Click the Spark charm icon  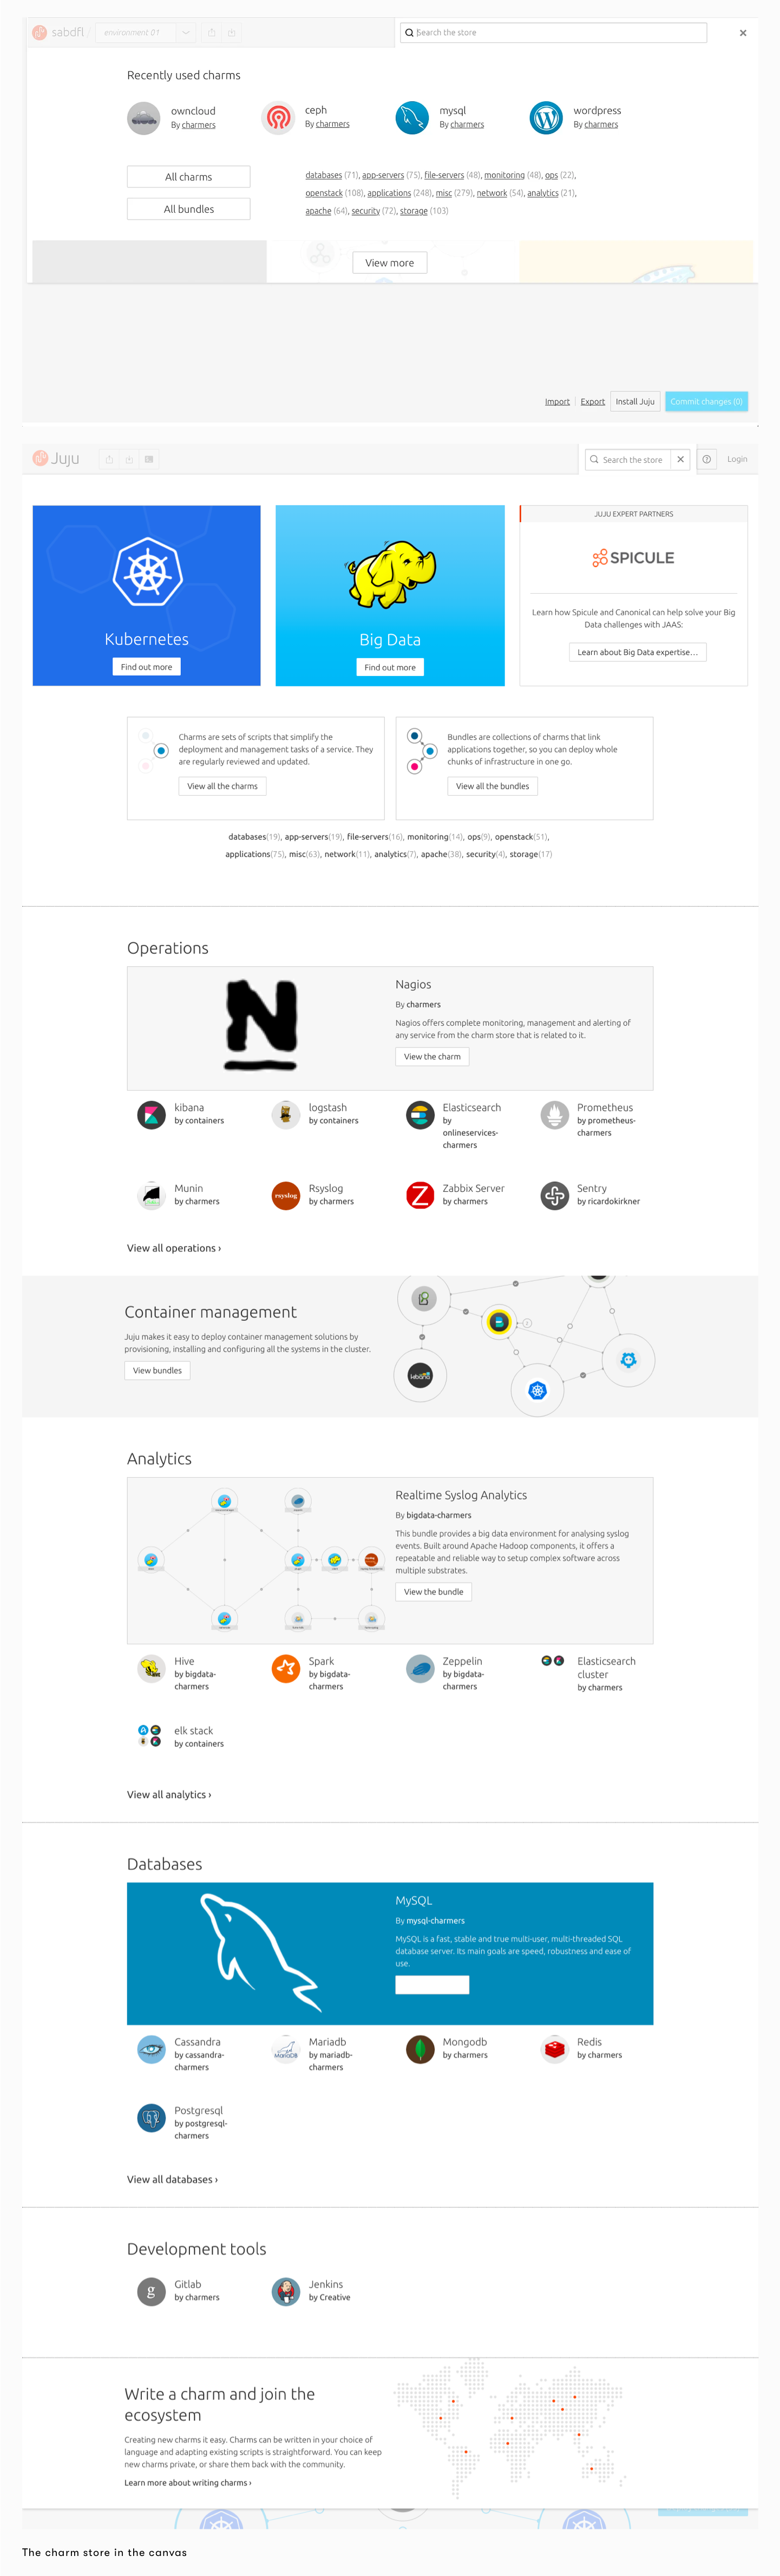pyautogui.click(x=286, y=1668)
